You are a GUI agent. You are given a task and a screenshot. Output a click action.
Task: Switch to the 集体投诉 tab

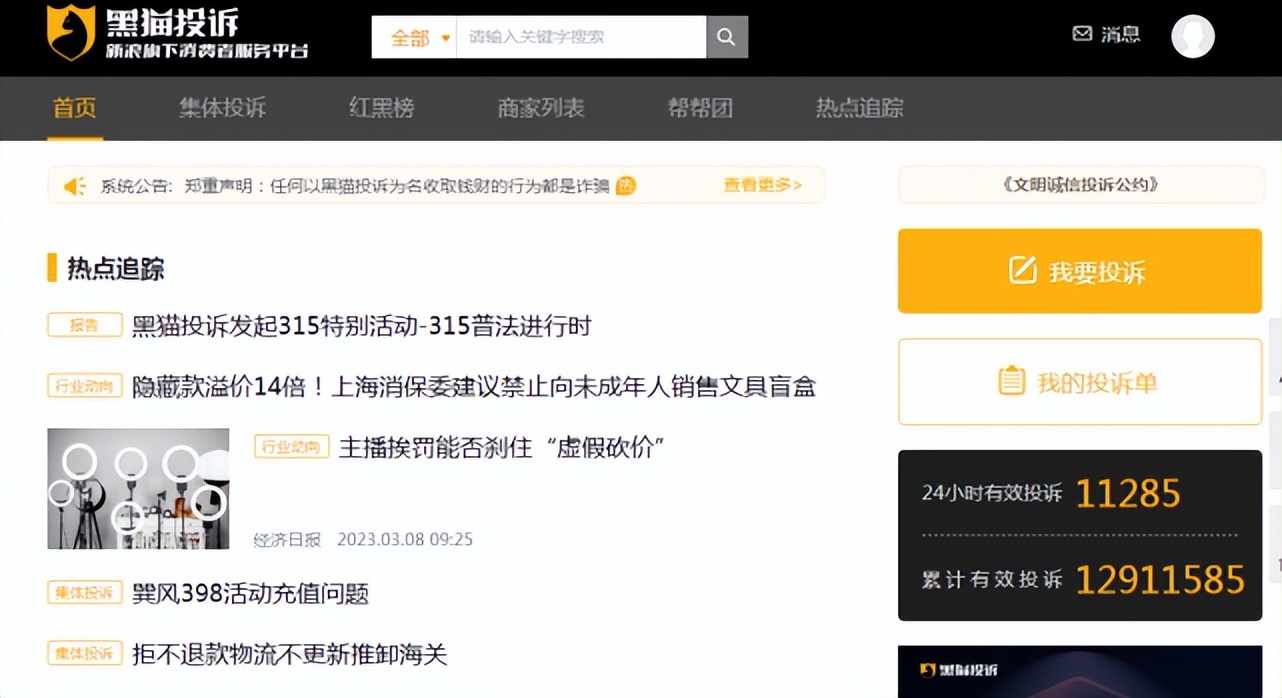222,109
